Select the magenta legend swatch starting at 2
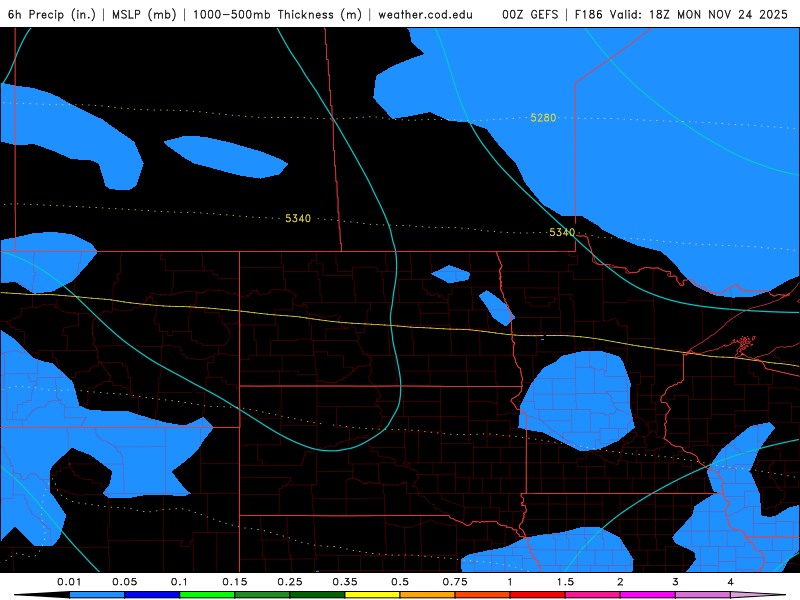 [648, 595]
